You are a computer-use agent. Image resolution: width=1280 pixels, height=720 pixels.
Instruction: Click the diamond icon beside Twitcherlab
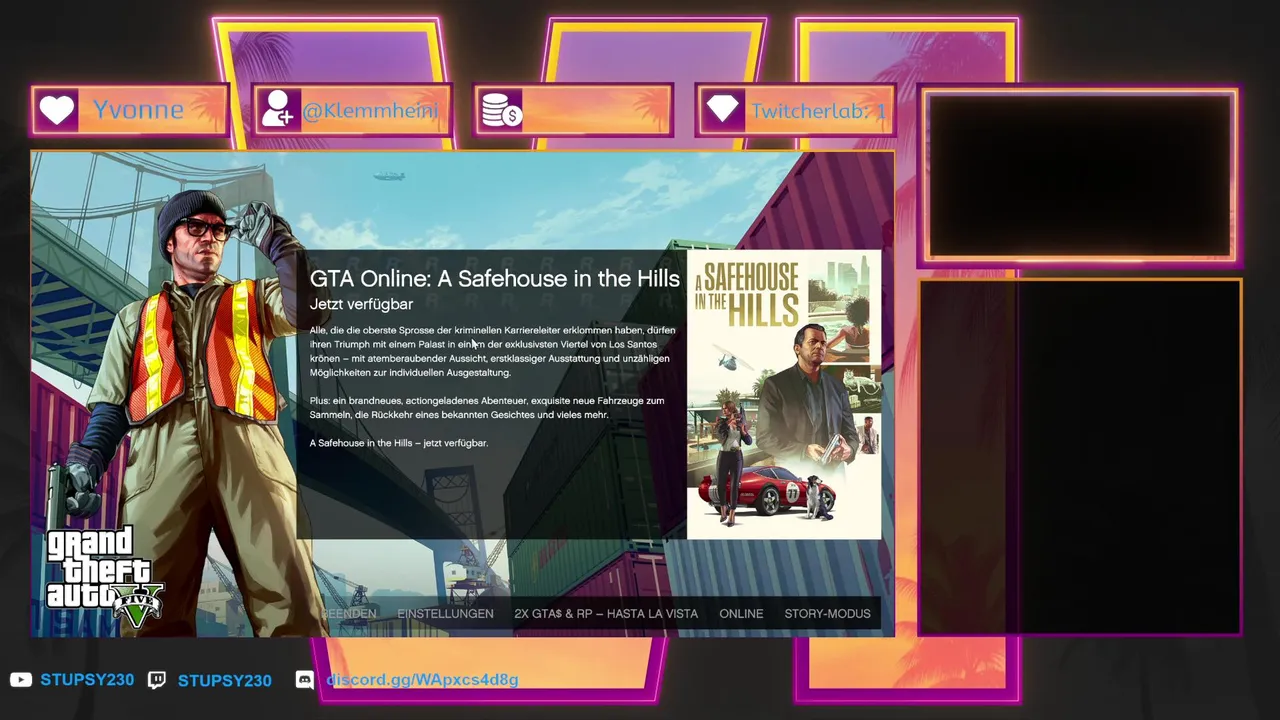722,110
